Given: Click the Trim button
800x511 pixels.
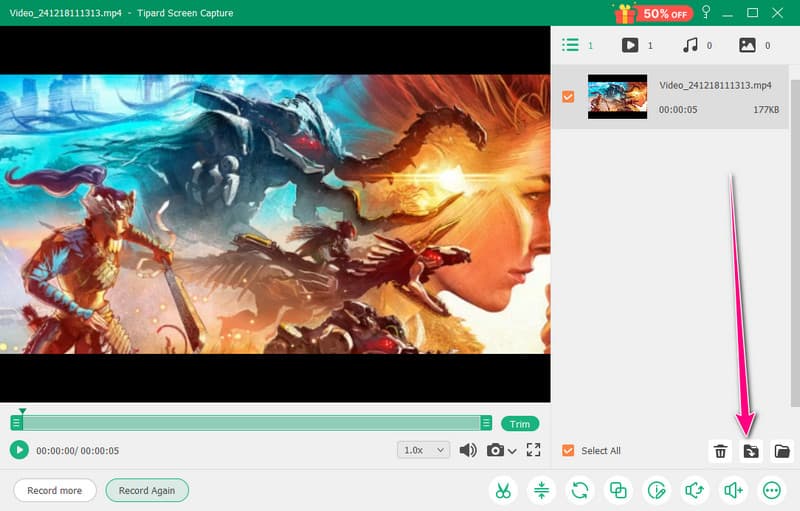Looking at the screenshot, I should tap(520, 424).
